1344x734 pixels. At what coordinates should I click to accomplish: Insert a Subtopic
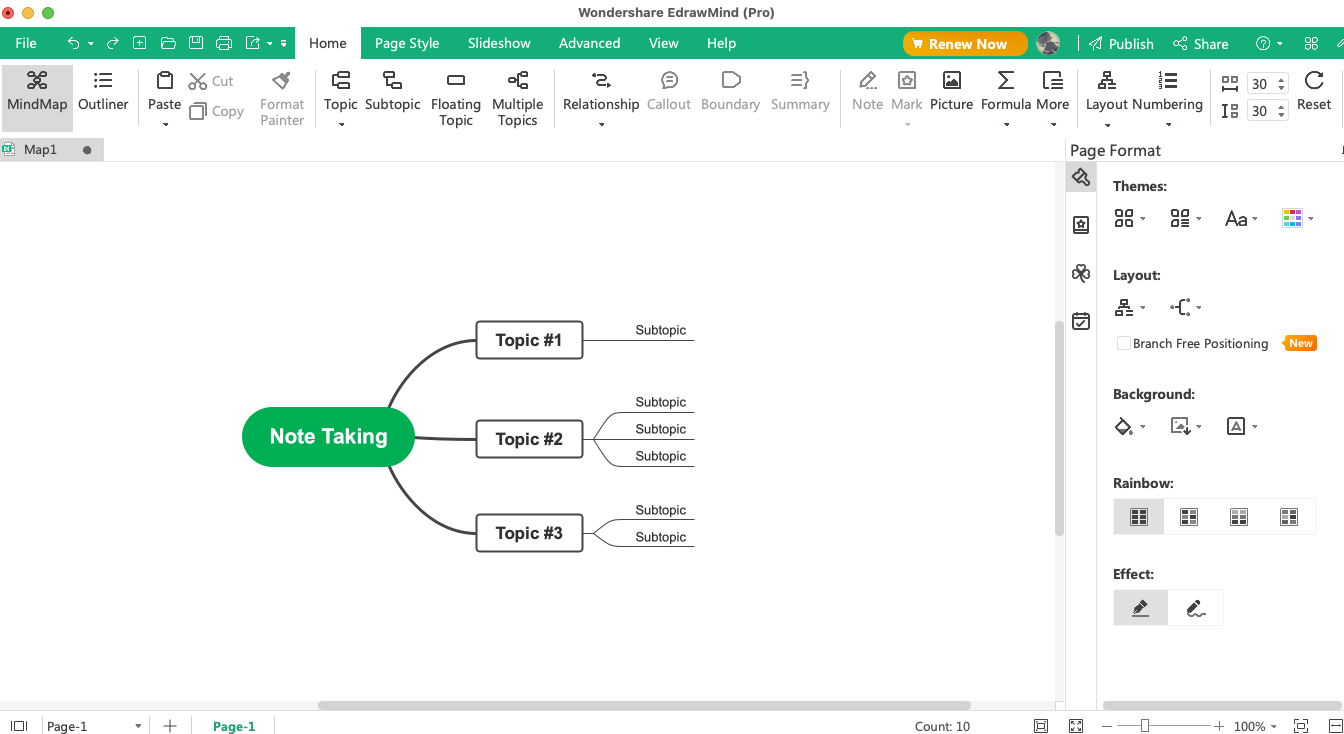pyautogui.click(x=392, y=92)
